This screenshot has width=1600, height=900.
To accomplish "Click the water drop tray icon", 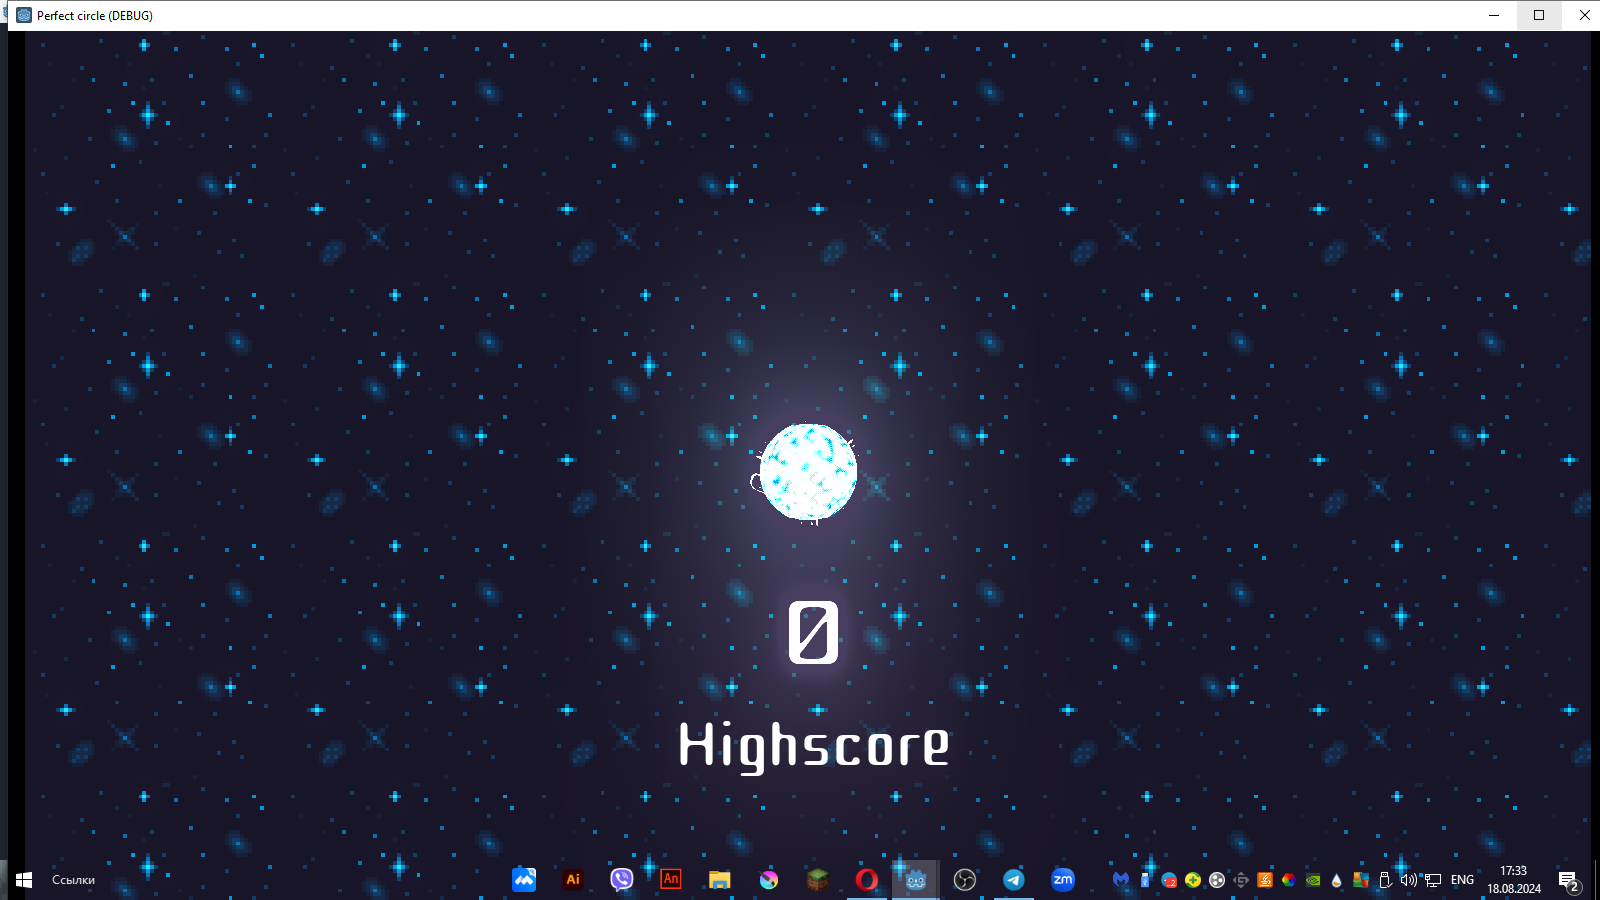I will point(1337,880).
